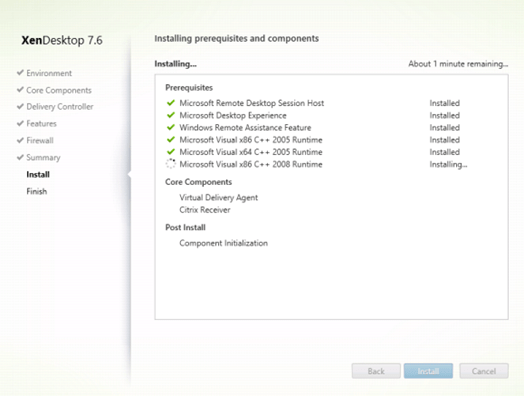Select the Core Components wizard step

point(59,90)
